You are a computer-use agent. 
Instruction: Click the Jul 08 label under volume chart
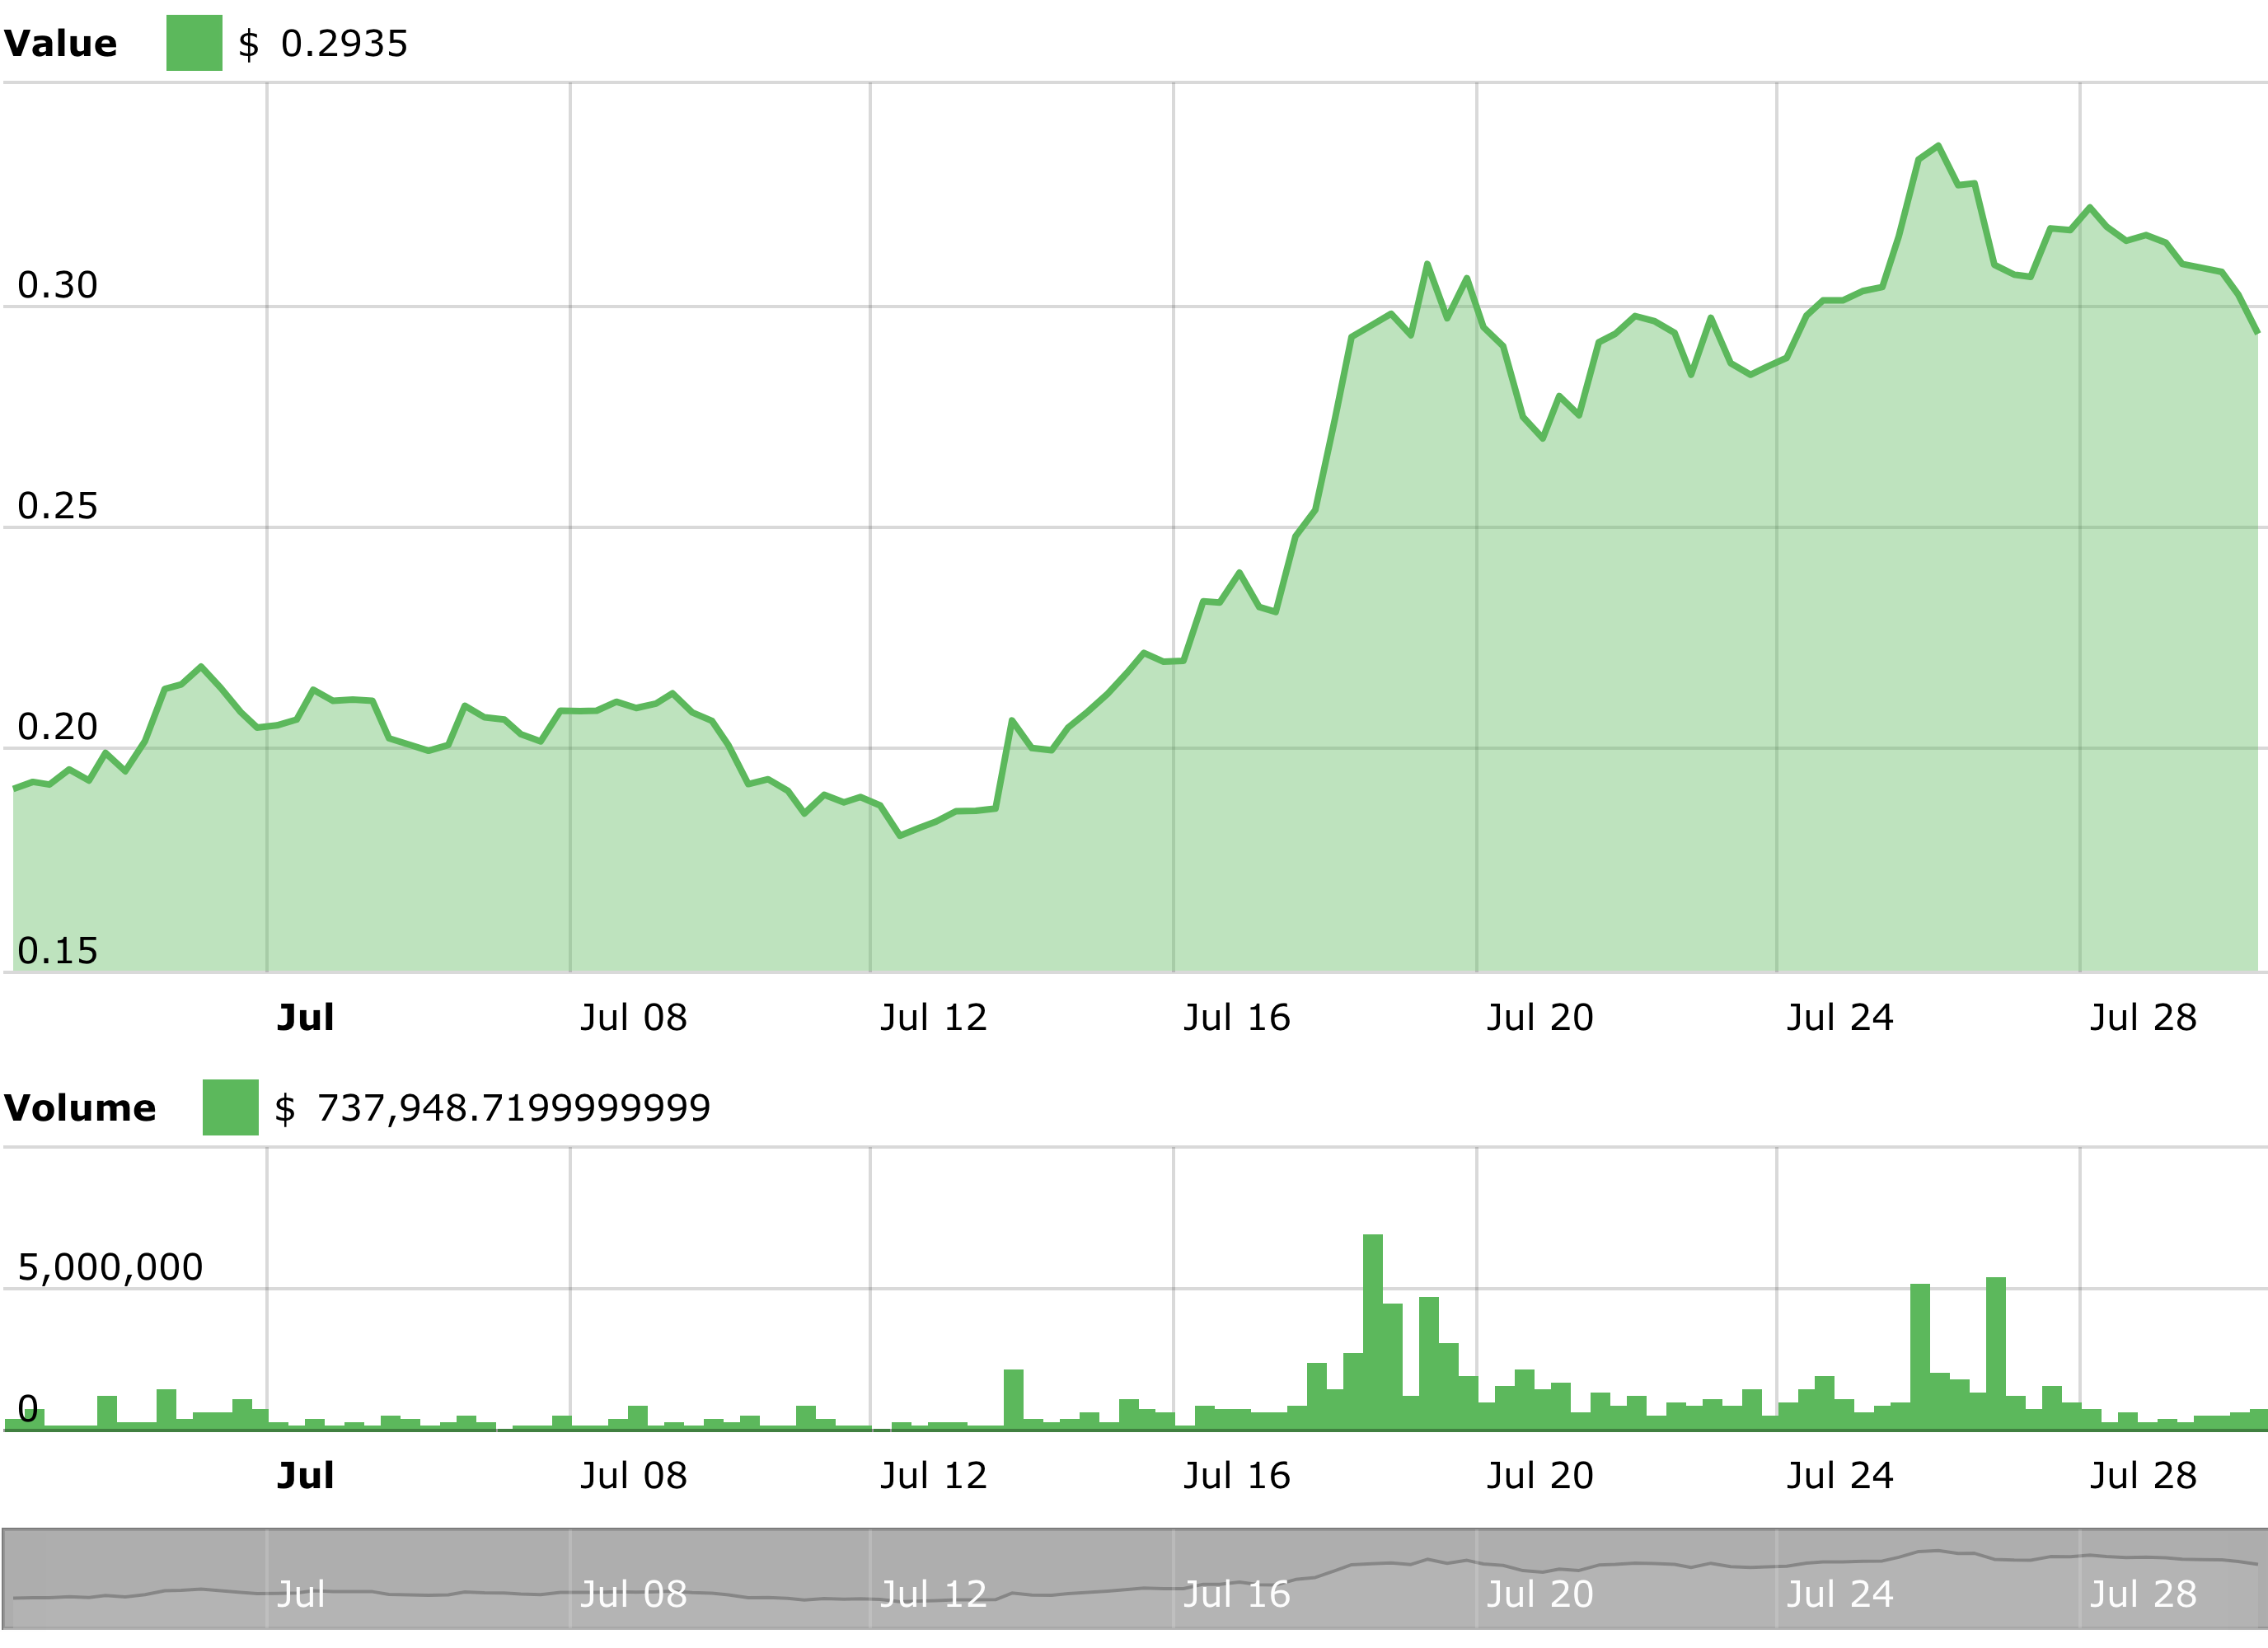[634, 1476]
